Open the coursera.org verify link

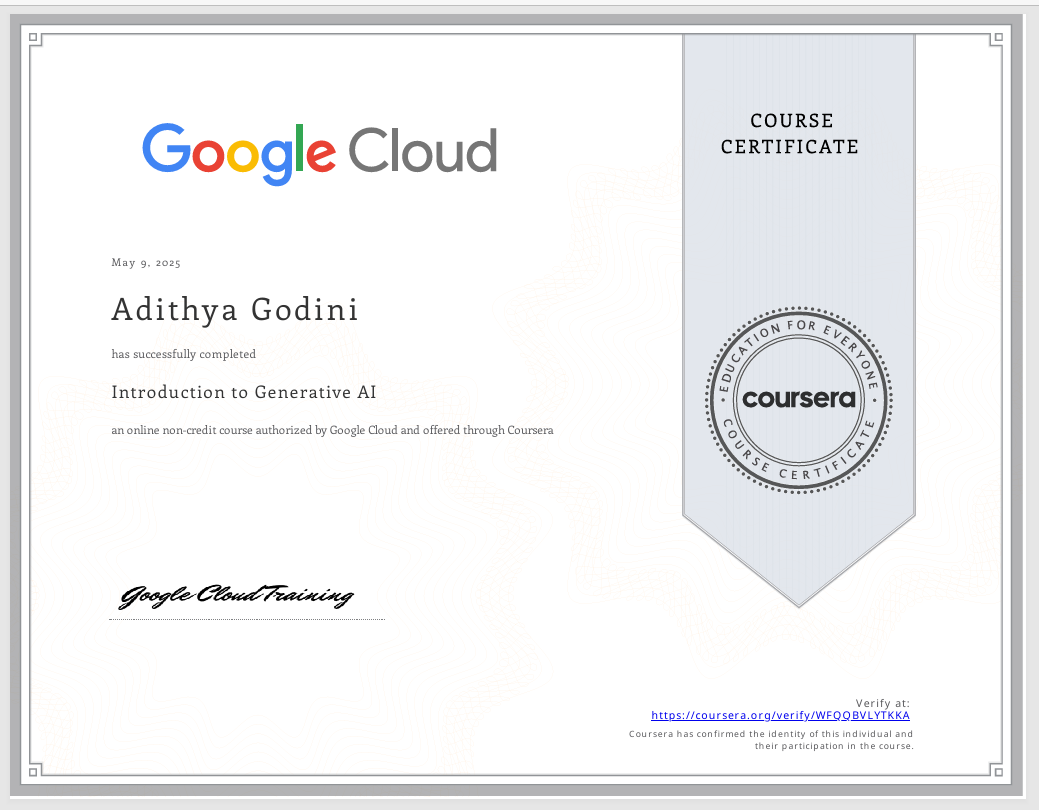[780, 715]
